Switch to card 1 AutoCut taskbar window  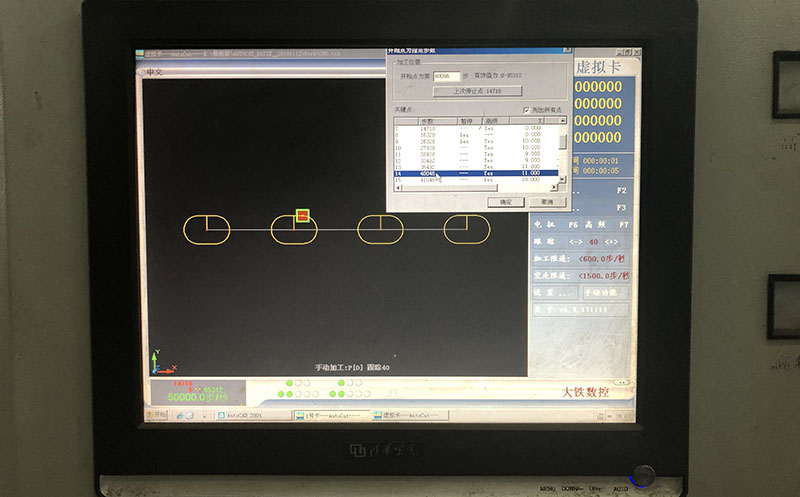click(325, 414)
